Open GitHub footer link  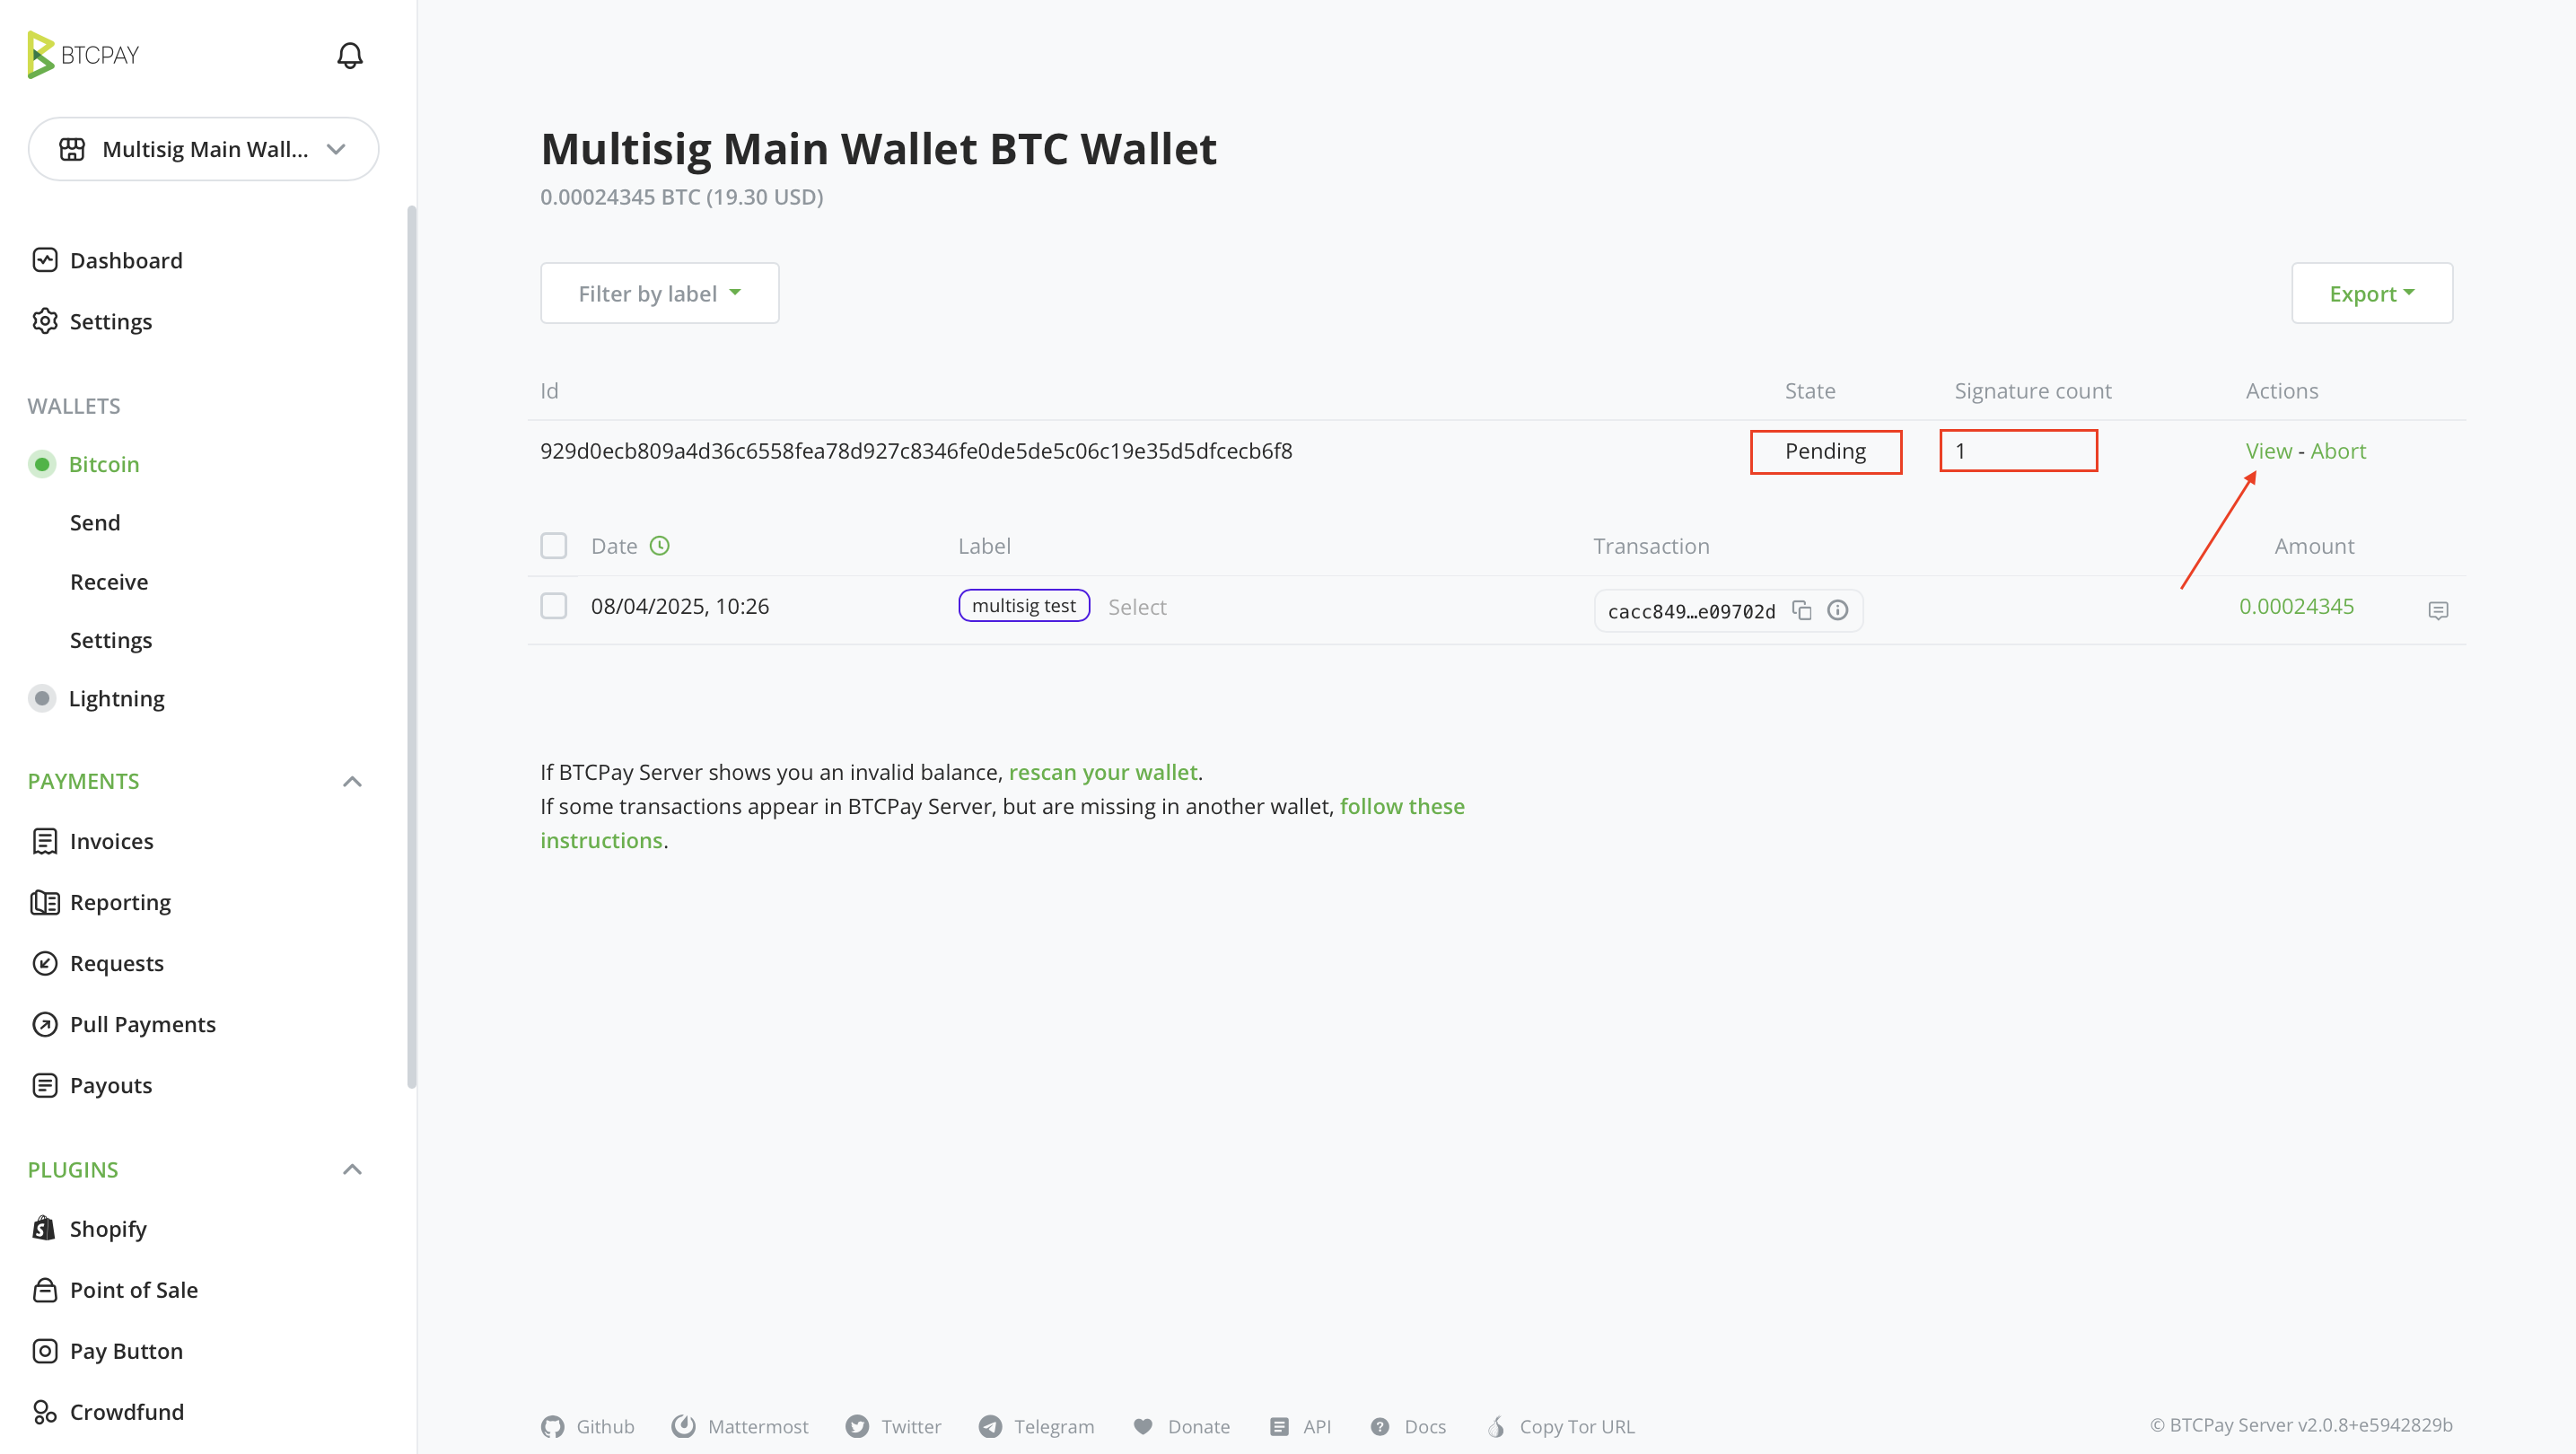588,1426
